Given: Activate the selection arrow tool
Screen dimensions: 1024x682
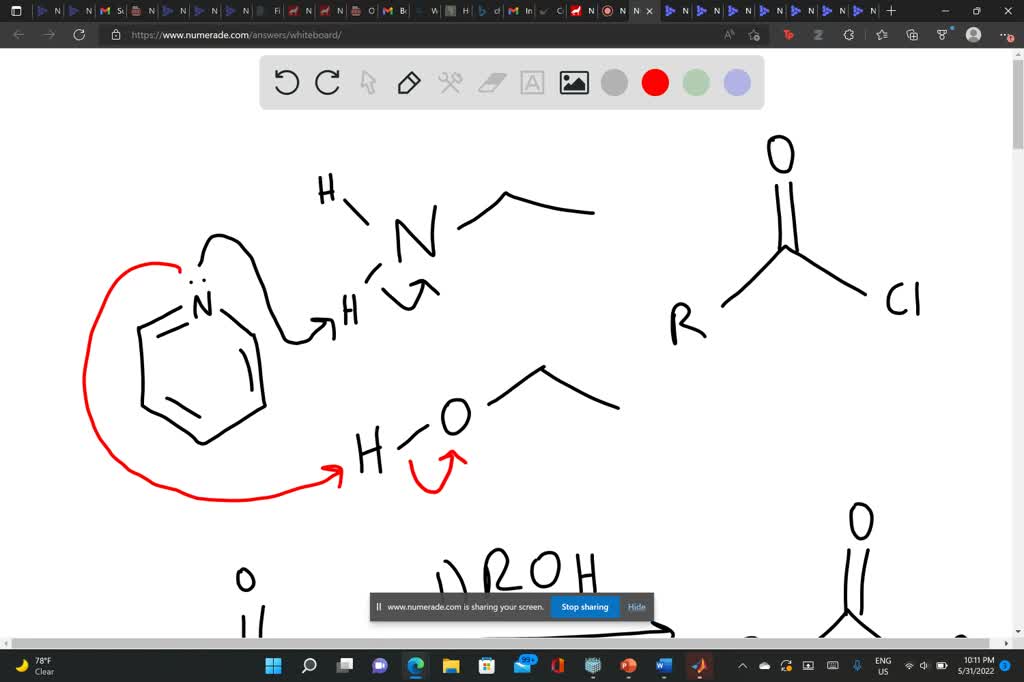Looking at the screenshot, I should tap(369, 83).
